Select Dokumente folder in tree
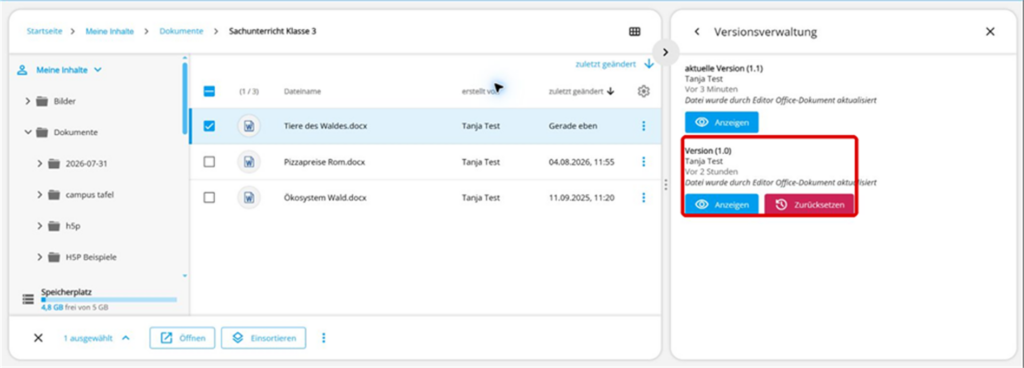This screenshot has width=1024, height=368. [x=76, y=132]
